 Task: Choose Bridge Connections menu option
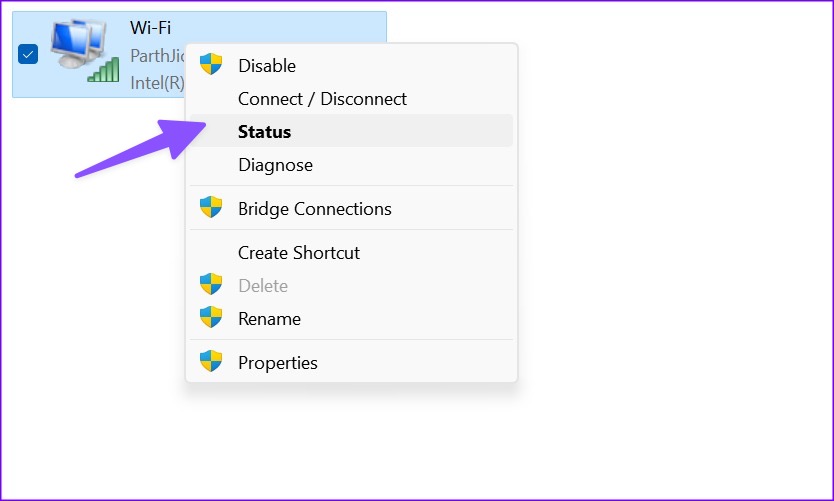click(x=351, y=208)
